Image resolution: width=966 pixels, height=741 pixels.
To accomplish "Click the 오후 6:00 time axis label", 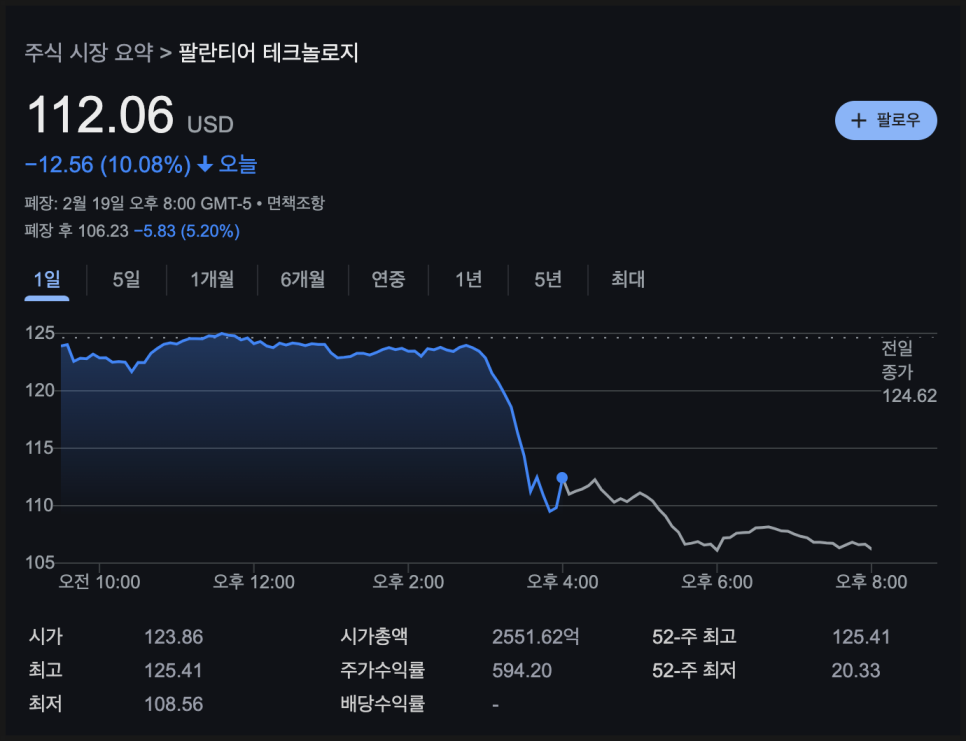I will [716, 581].
